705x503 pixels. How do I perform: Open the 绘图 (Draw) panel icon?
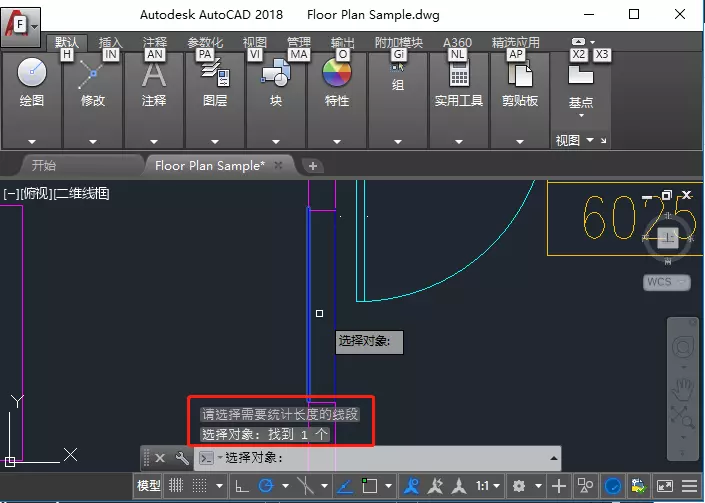32,74
